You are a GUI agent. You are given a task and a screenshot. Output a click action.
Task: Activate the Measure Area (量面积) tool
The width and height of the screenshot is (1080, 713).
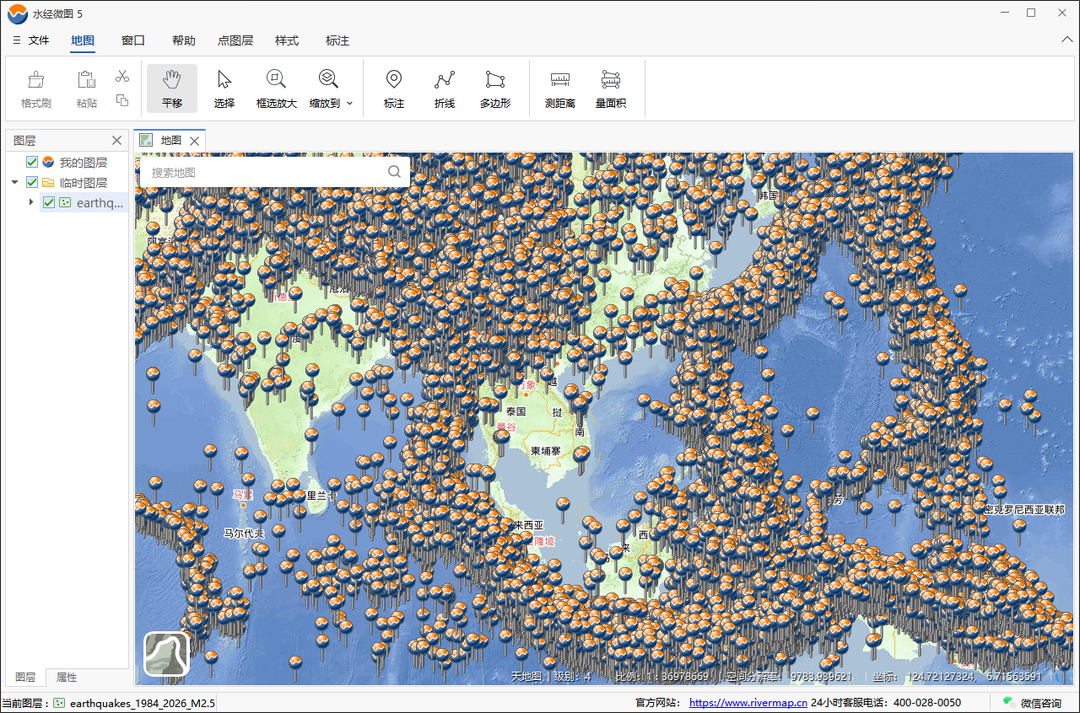610,88
